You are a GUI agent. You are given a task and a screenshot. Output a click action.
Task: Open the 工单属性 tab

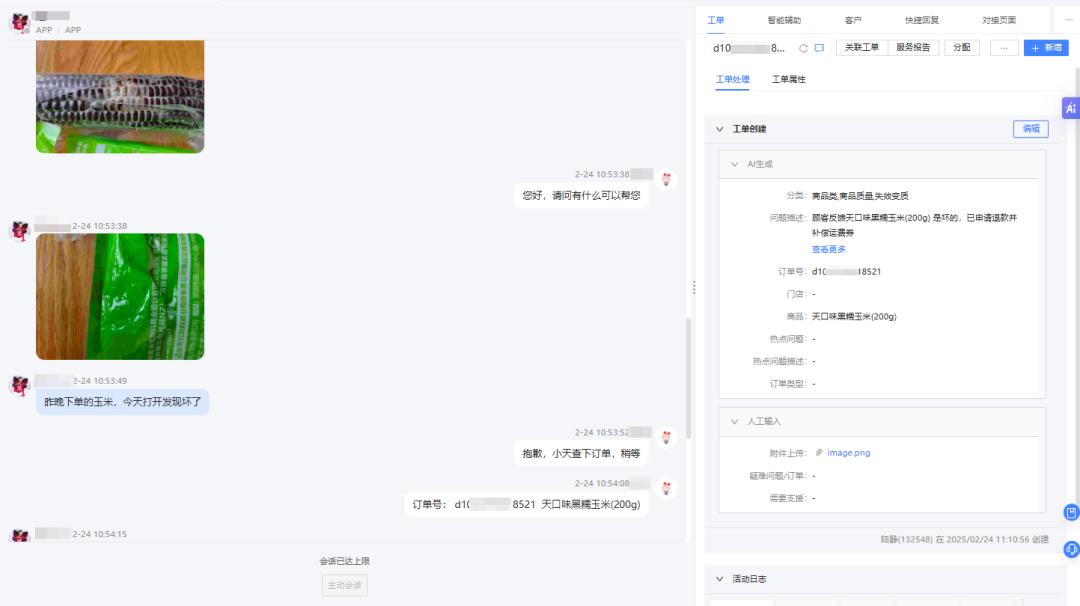pos(788,79)
